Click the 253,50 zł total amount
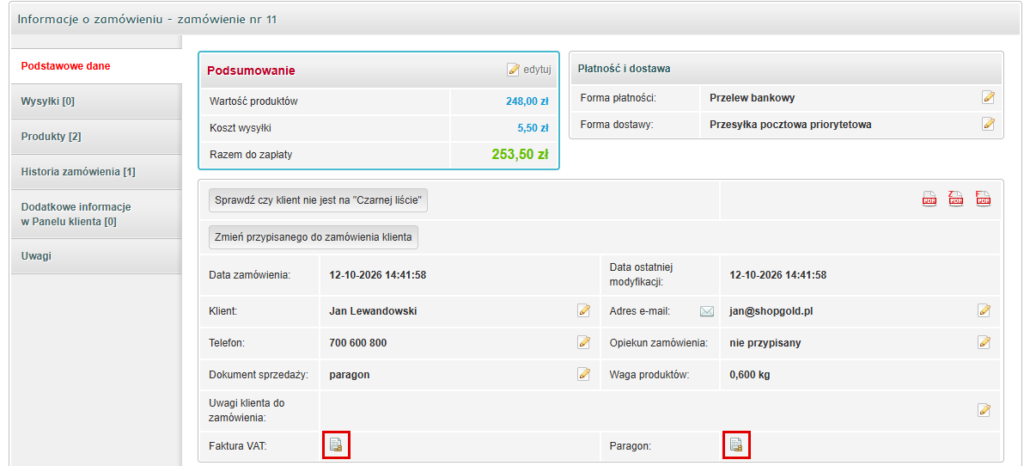The image size is (1024, 466). coord(519,155)
